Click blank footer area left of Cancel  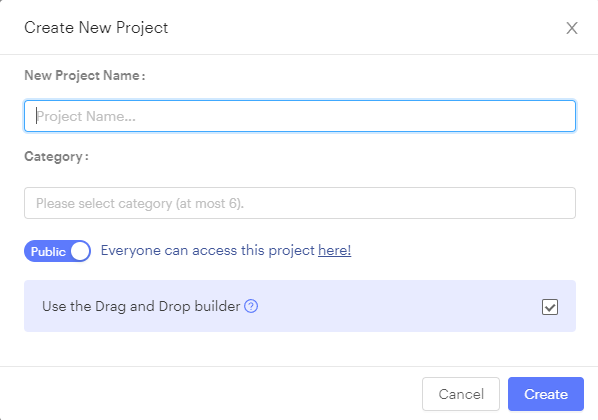pyautogui.click(x=210, y=394)
